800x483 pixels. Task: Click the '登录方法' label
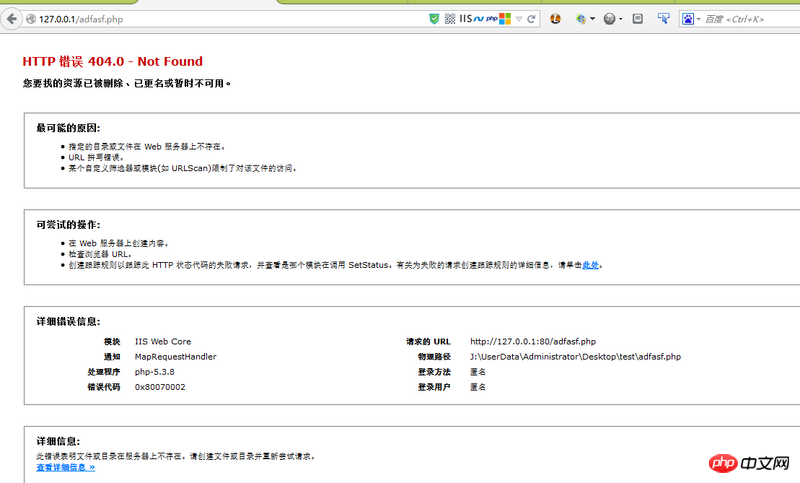[434, 372]
